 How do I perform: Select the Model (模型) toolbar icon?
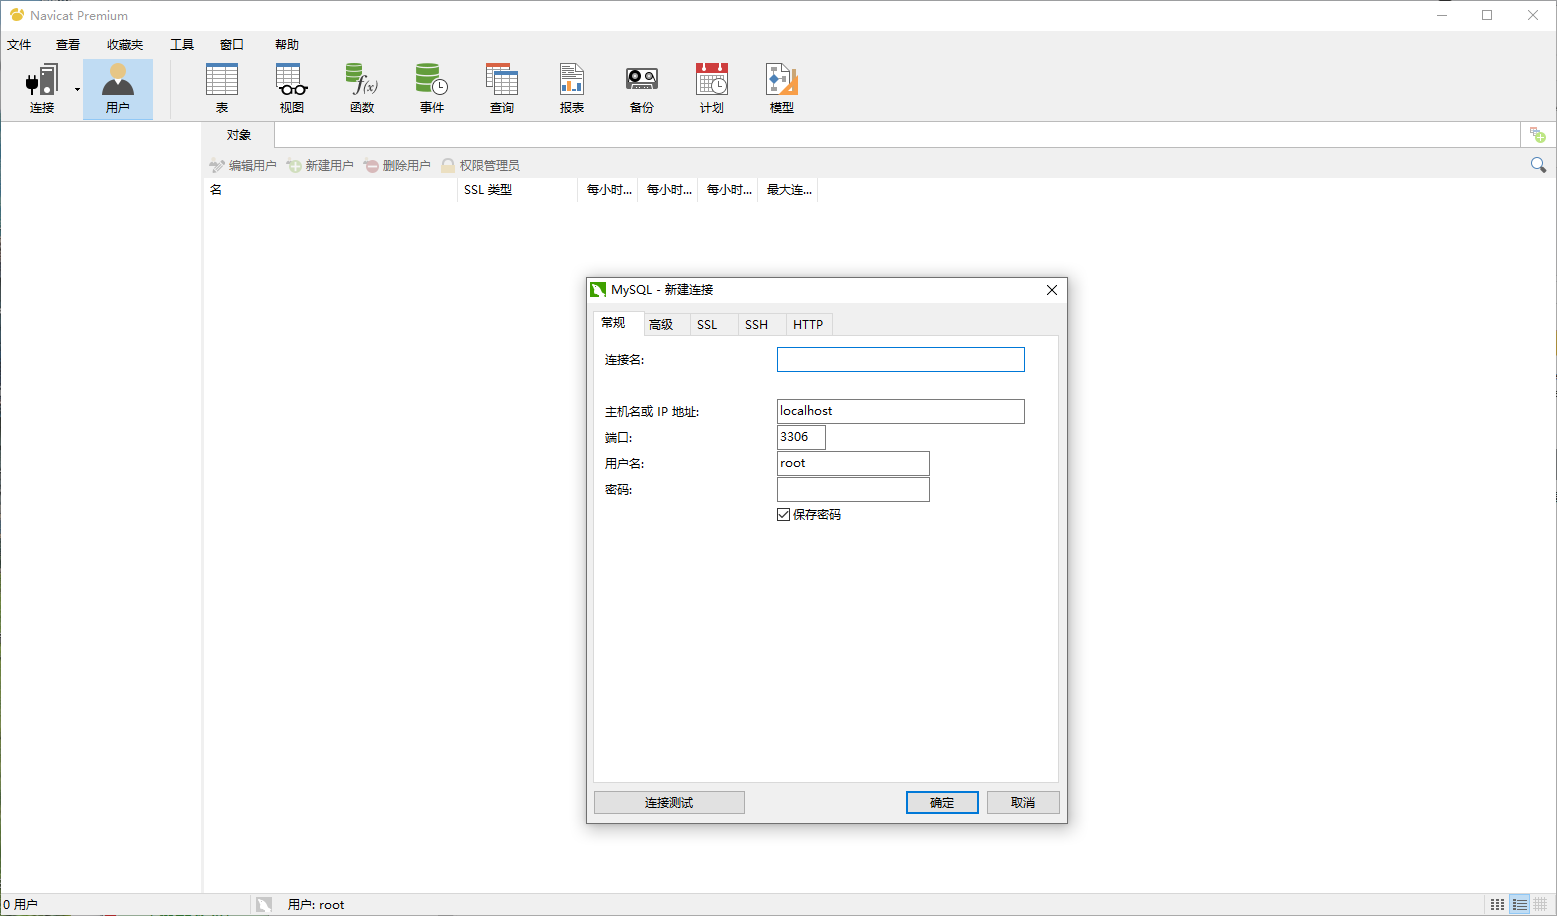(781, 88)
